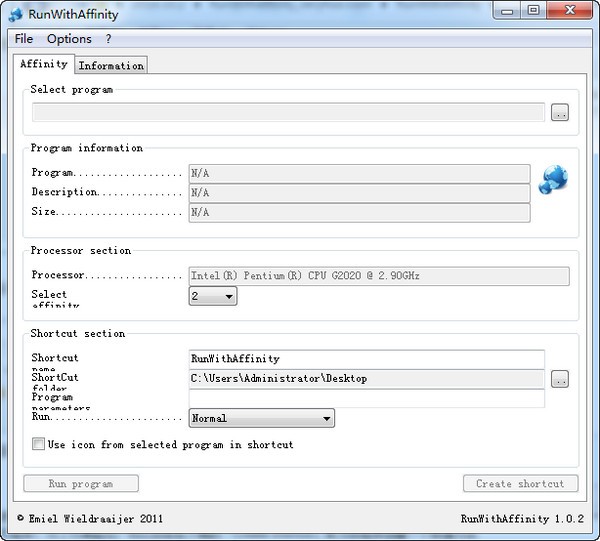Click the Processor Intel Pentium field
This screenshot has width=600, height=541.
[x=379, y=276]
